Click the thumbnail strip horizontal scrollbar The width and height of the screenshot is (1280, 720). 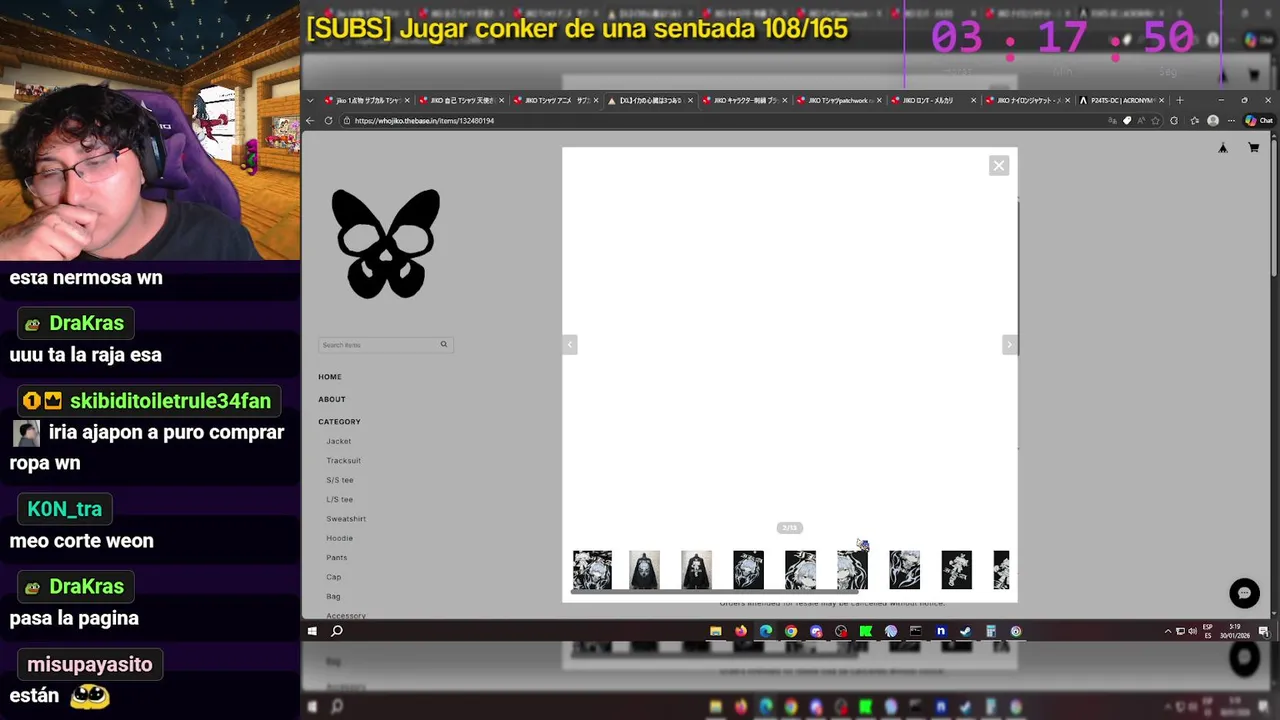(x=714, y=592)
